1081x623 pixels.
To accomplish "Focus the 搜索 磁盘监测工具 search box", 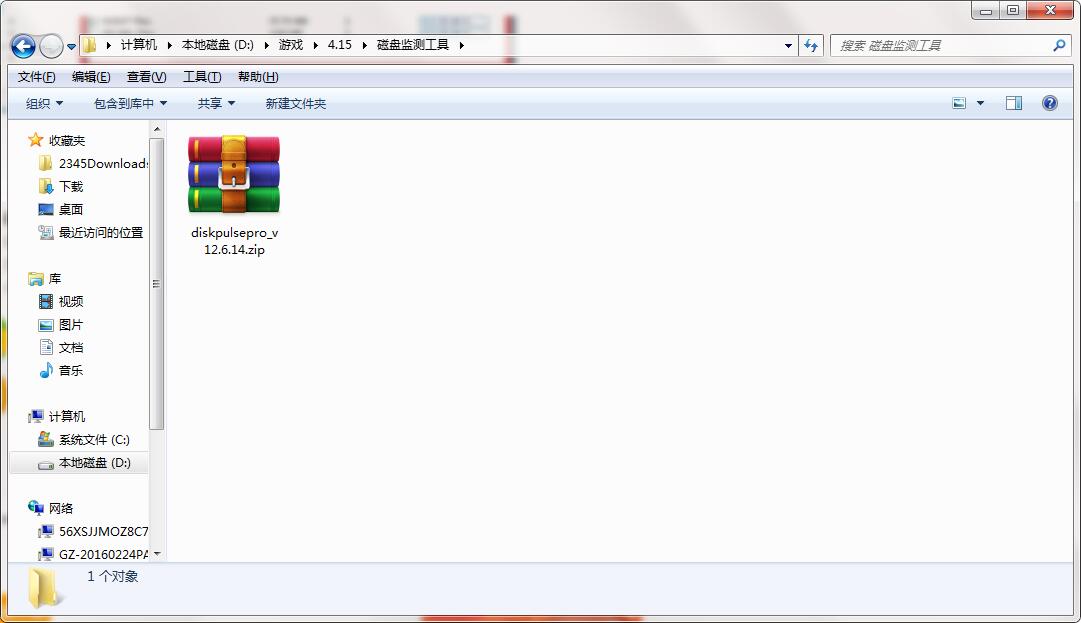I will tap(951, 45).
